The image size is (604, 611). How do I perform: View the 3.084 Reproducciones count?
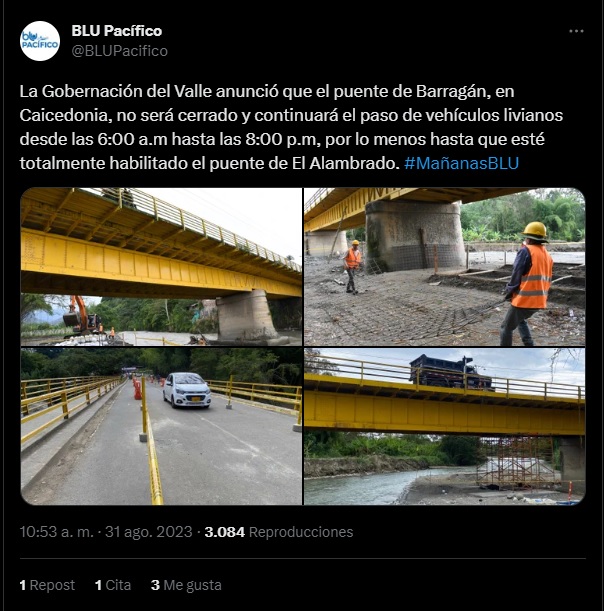pyautogui.click(x=279, y=532)
